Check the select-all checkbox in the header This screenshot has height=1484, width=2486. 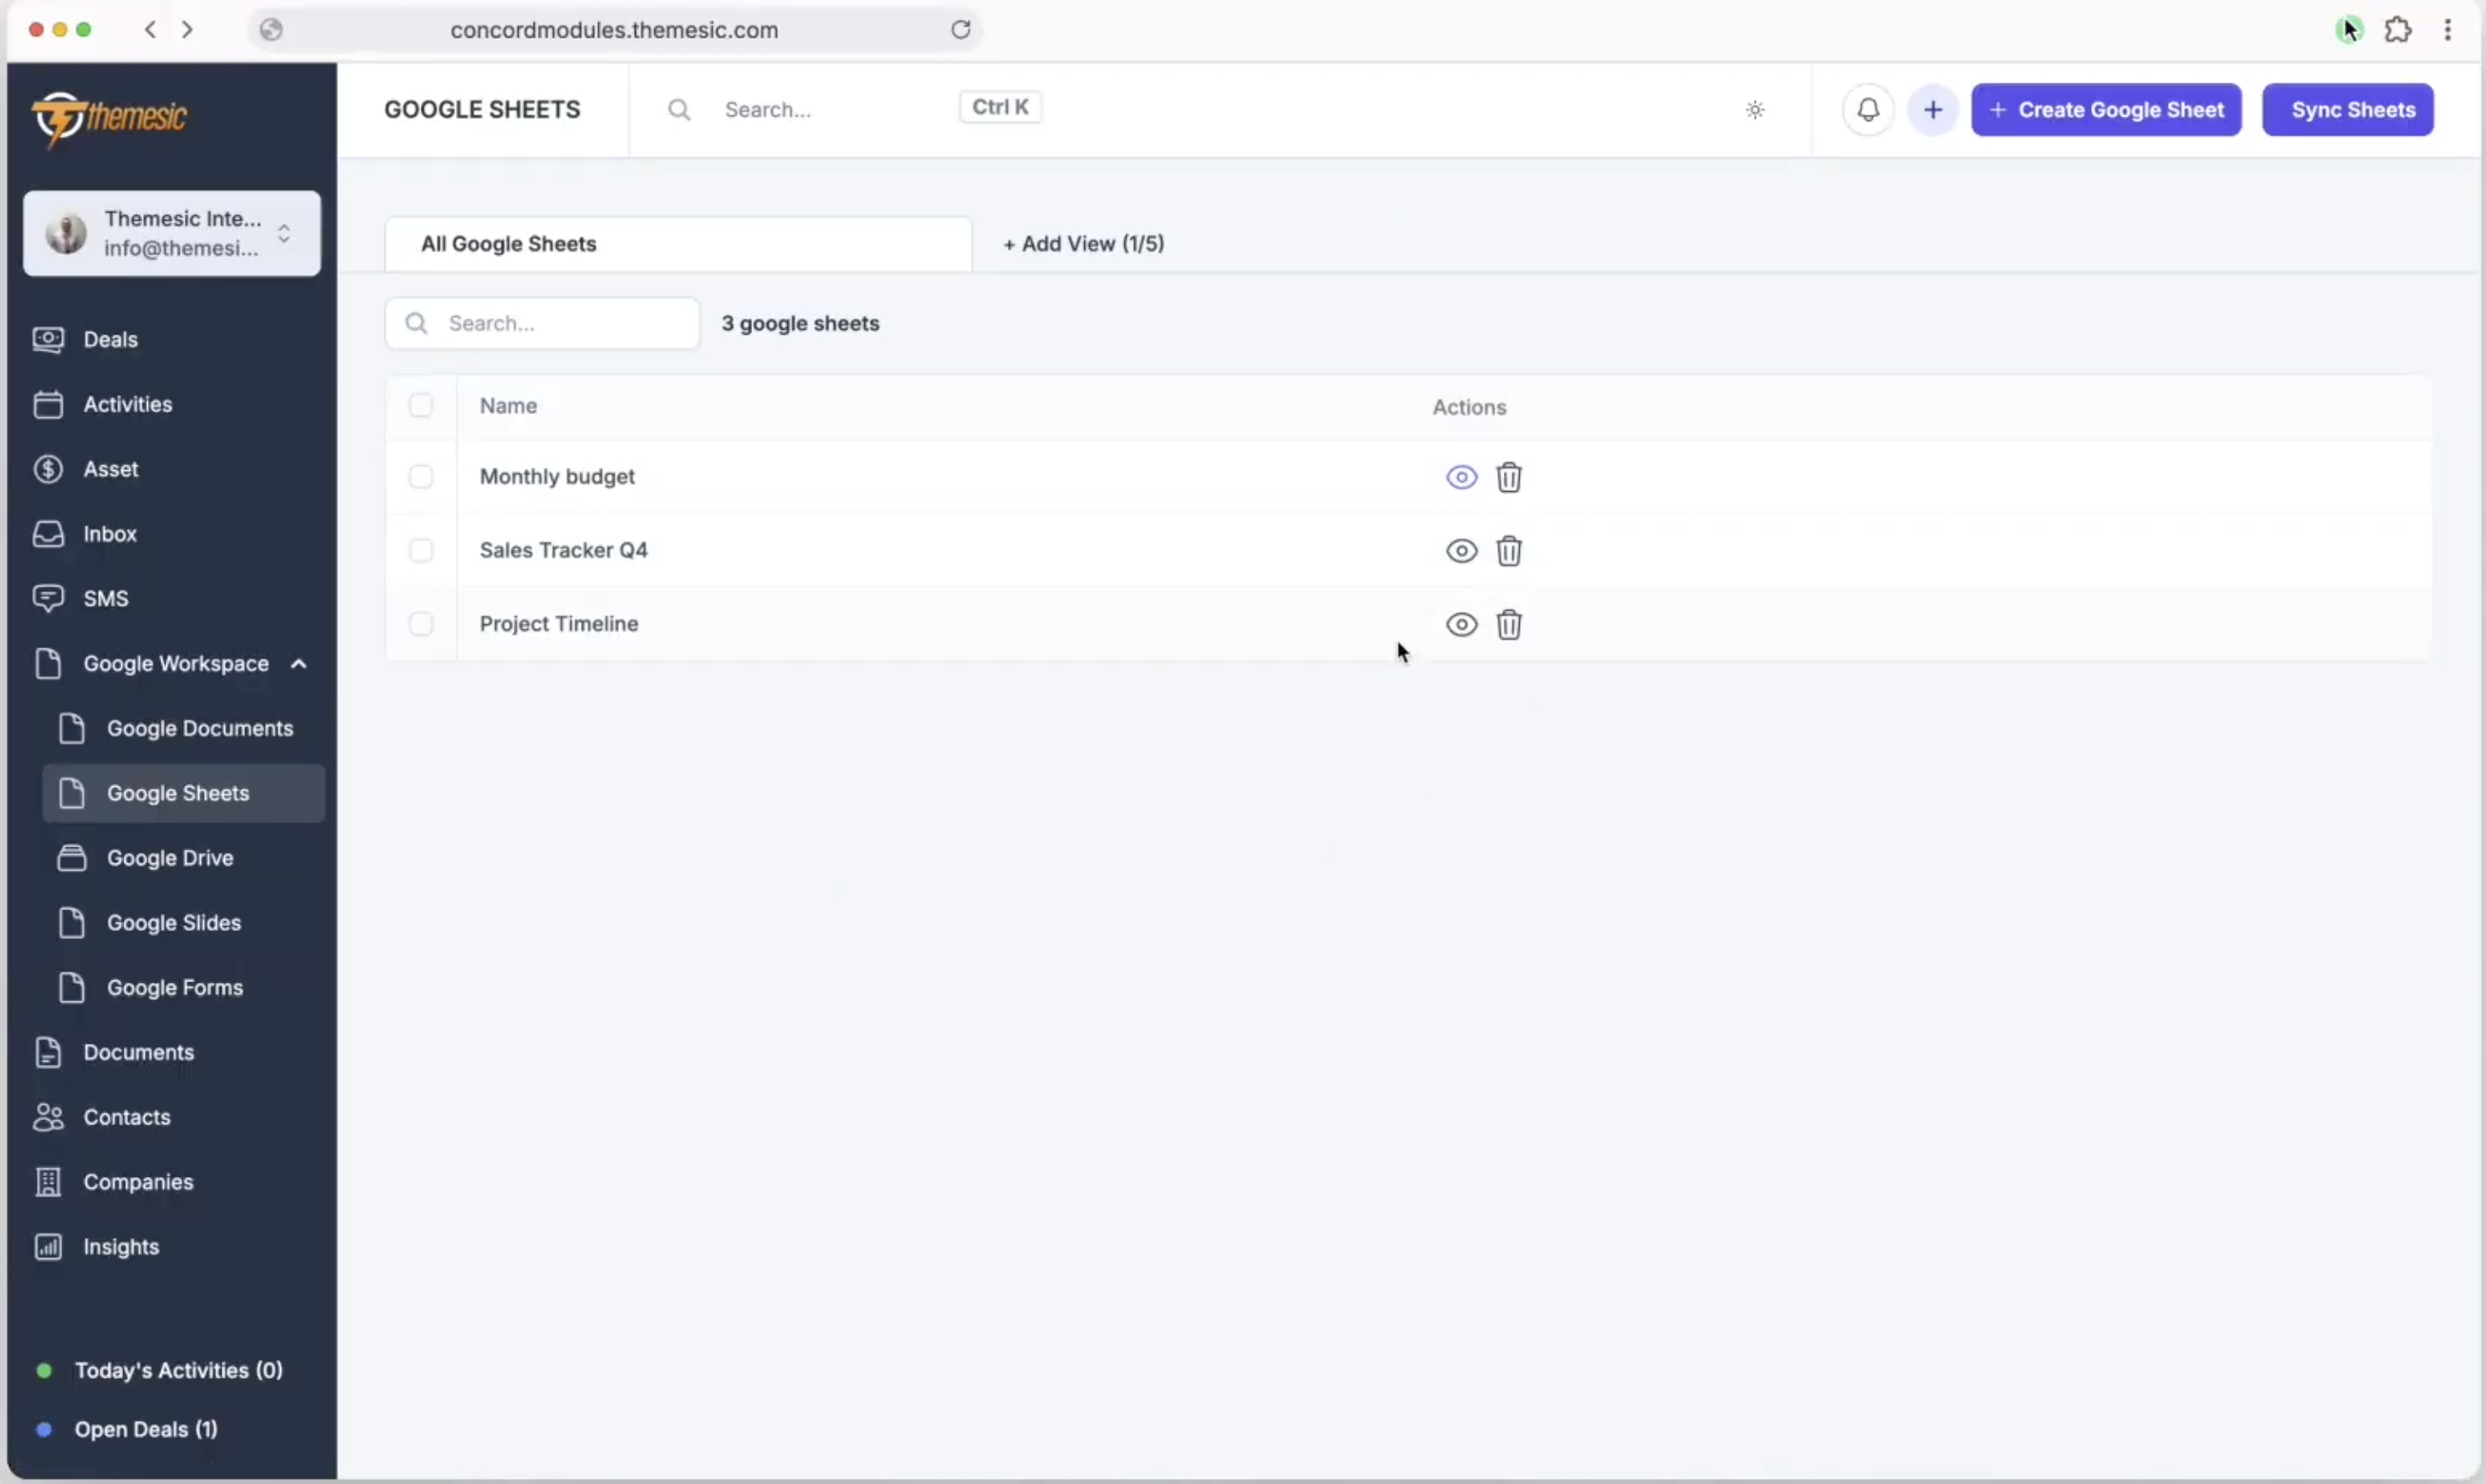[420, 406]
